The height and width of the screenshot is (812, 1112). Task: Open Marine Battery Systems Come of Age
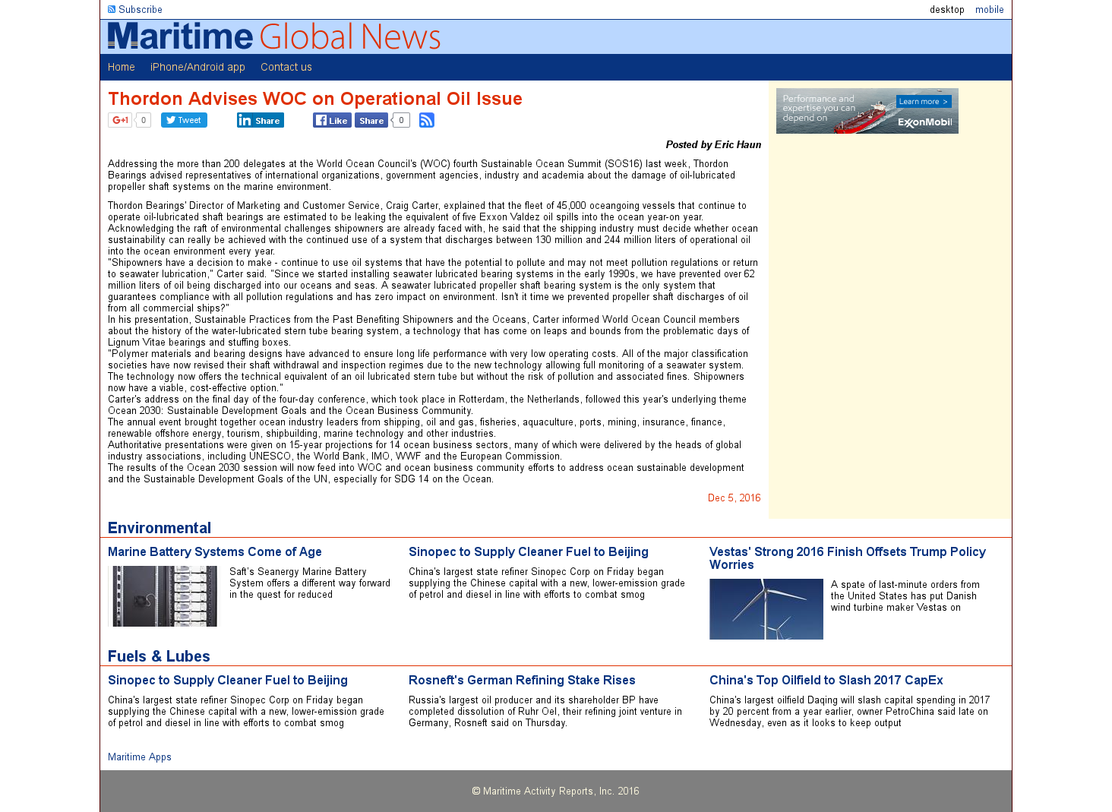pyautogui.click(x=215, y=552)
